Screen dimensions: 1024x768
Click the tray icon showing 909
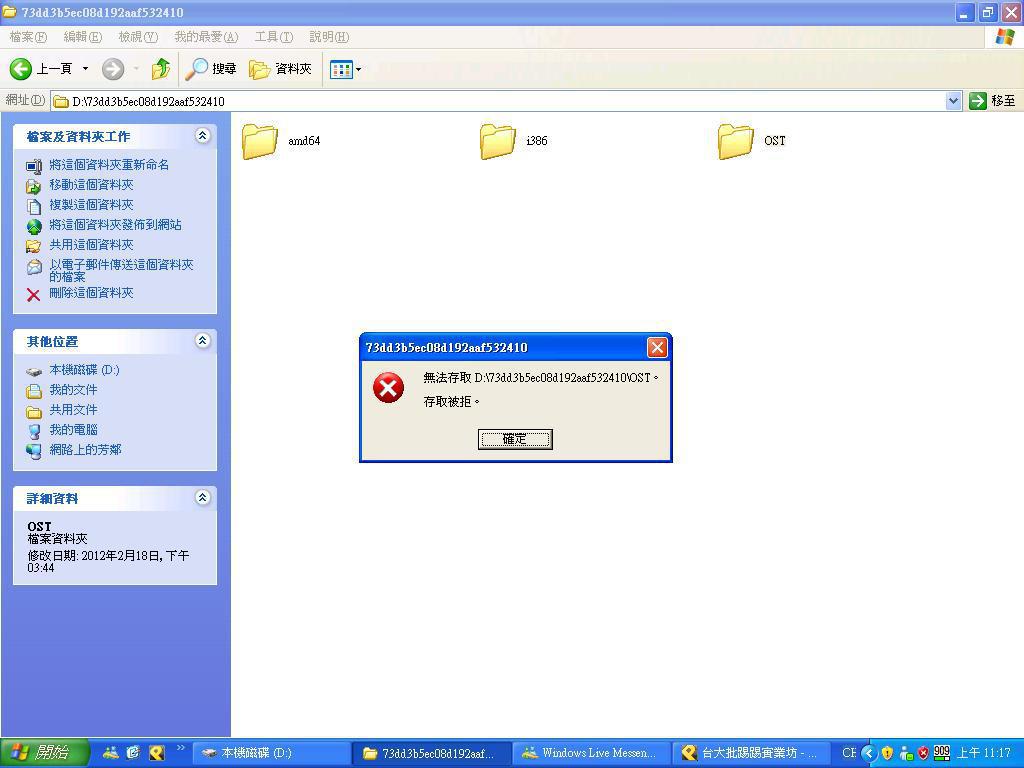(x=942, y=753)
